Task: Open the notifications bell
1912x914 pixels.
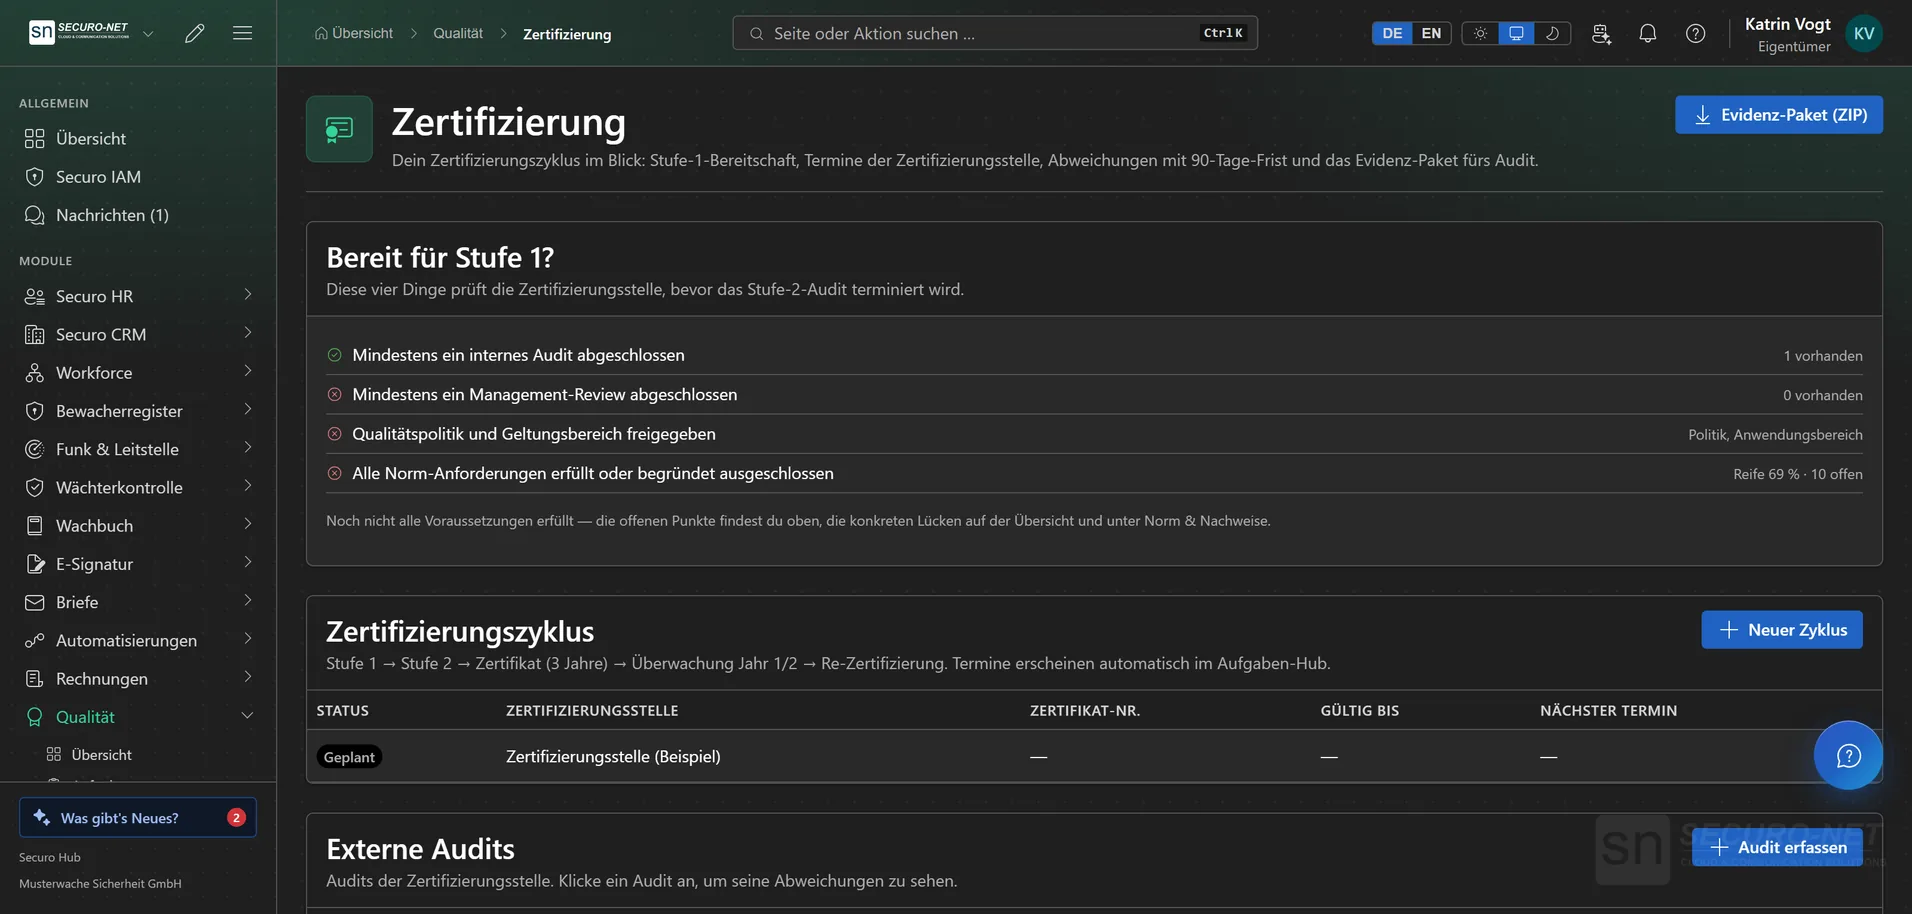Action: (1648, 33)
